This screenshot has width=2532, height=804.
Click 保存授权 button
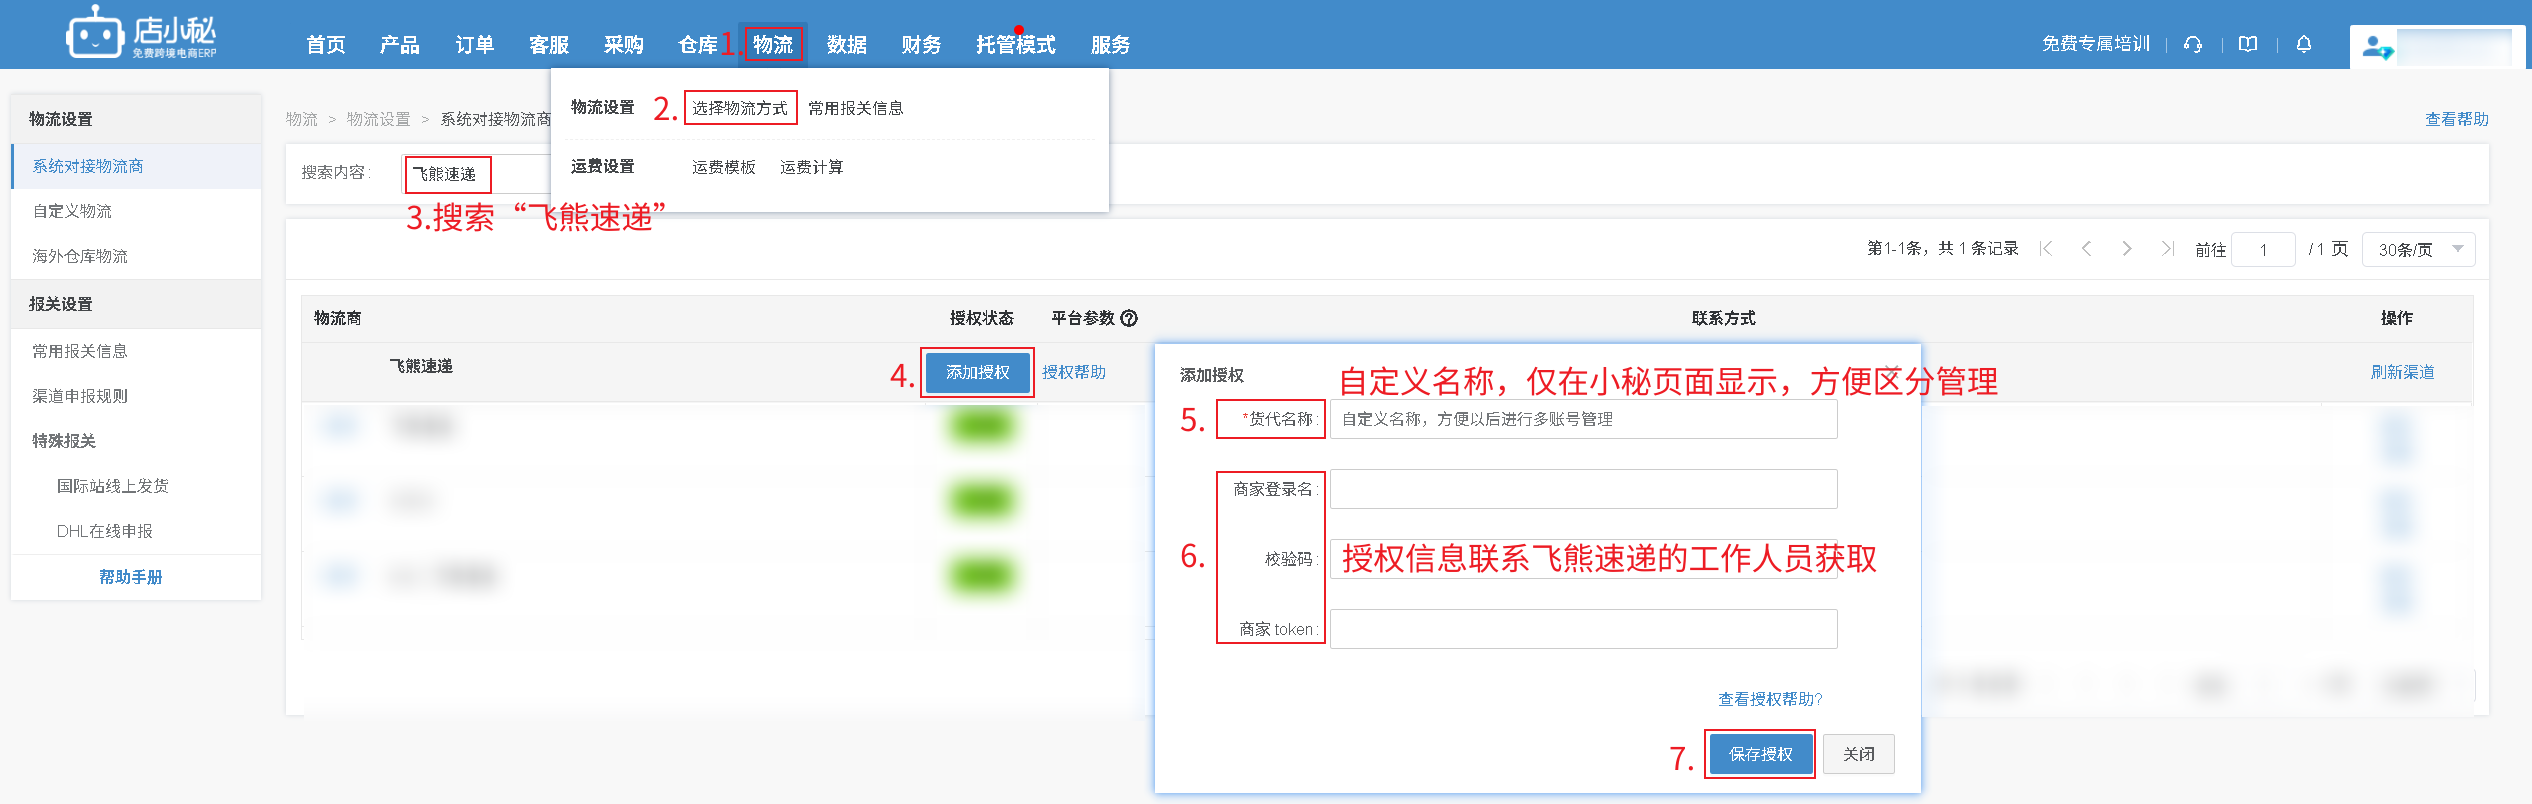[1761, 754]
